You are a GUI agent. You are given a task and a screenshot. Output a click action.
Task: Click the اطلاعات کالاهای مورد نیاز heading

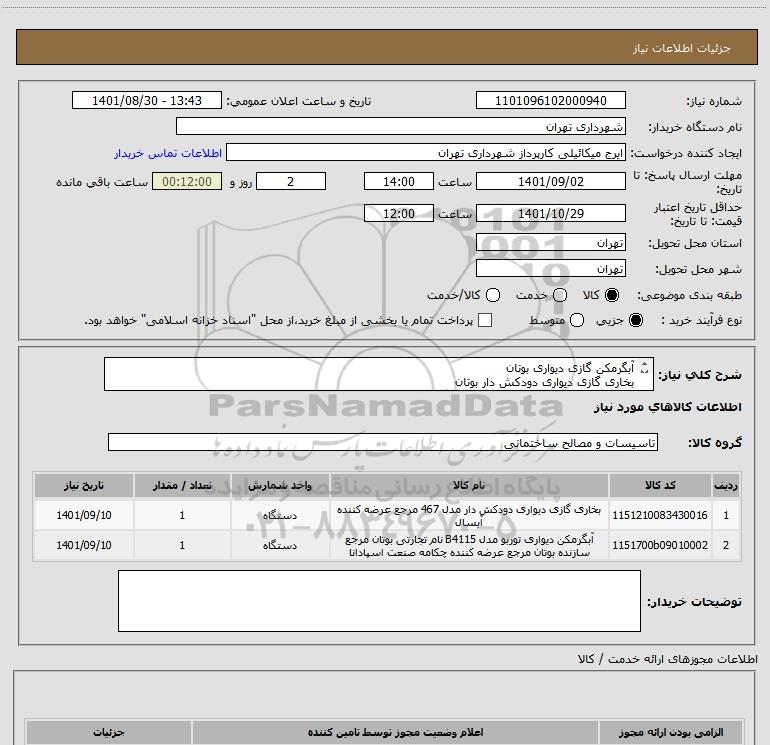point(668,407)
